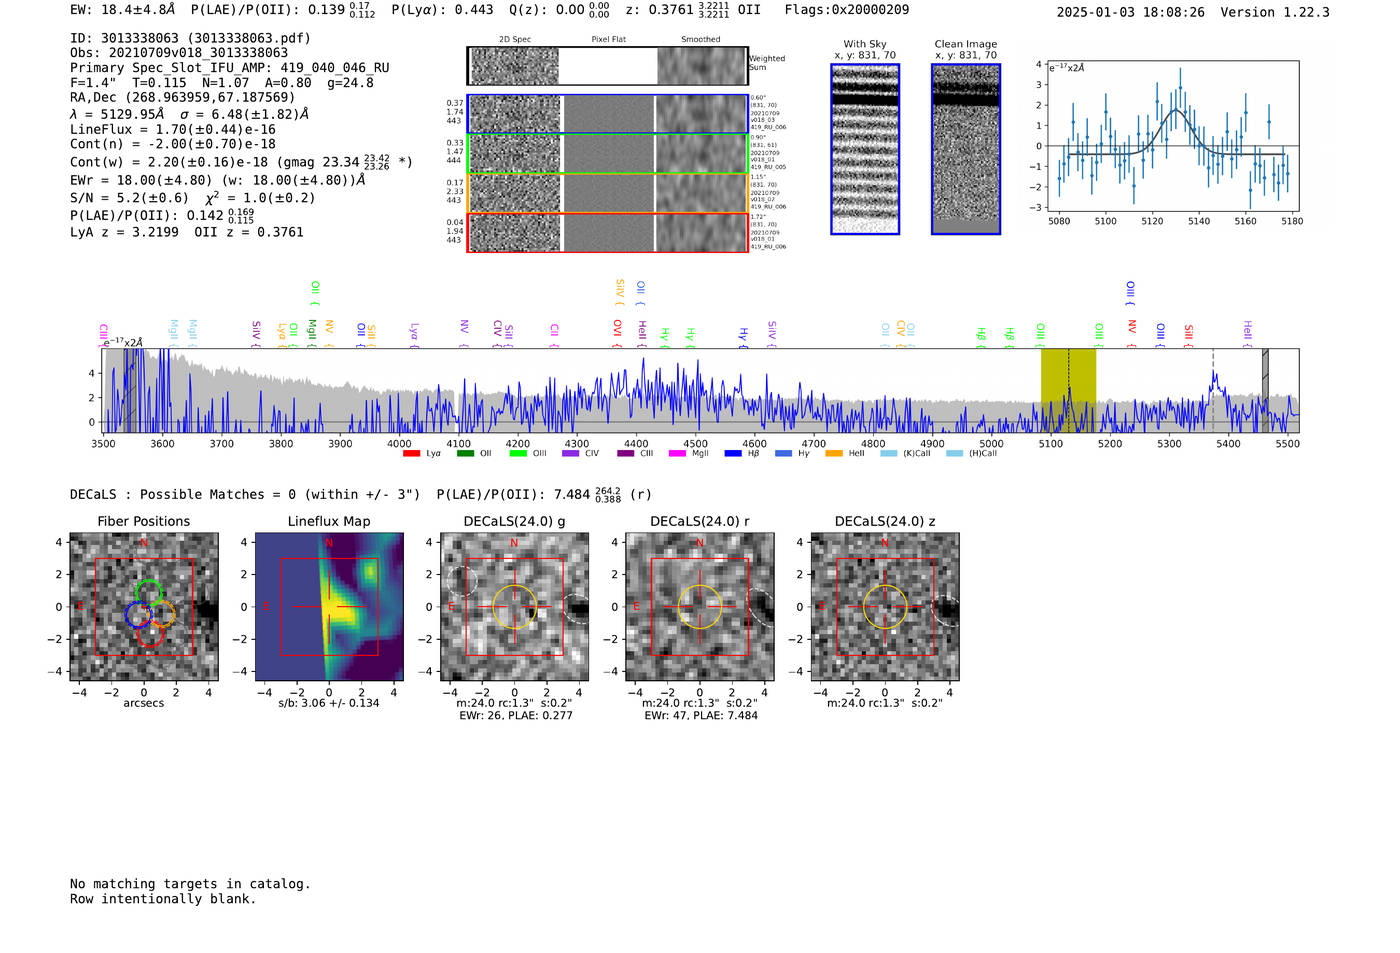The width and height of the screenshot is (1400, 953).
Task: Select the Weighted Sum 2D spectrum row
Action: [x=608, y=66]
